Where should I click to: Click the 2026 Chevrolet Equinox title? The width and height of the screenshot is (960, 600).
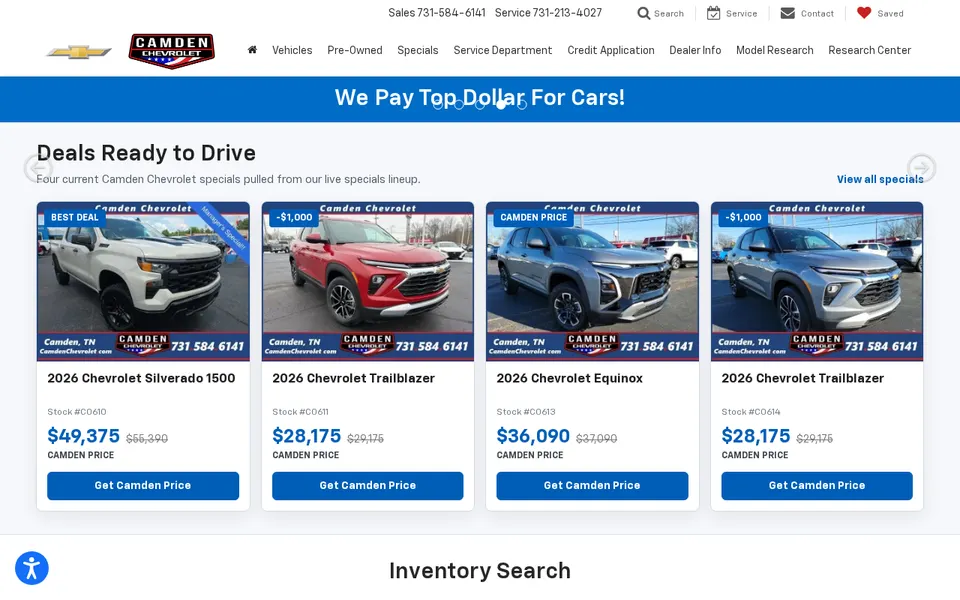pyautogui.click(x=569, y=378)
